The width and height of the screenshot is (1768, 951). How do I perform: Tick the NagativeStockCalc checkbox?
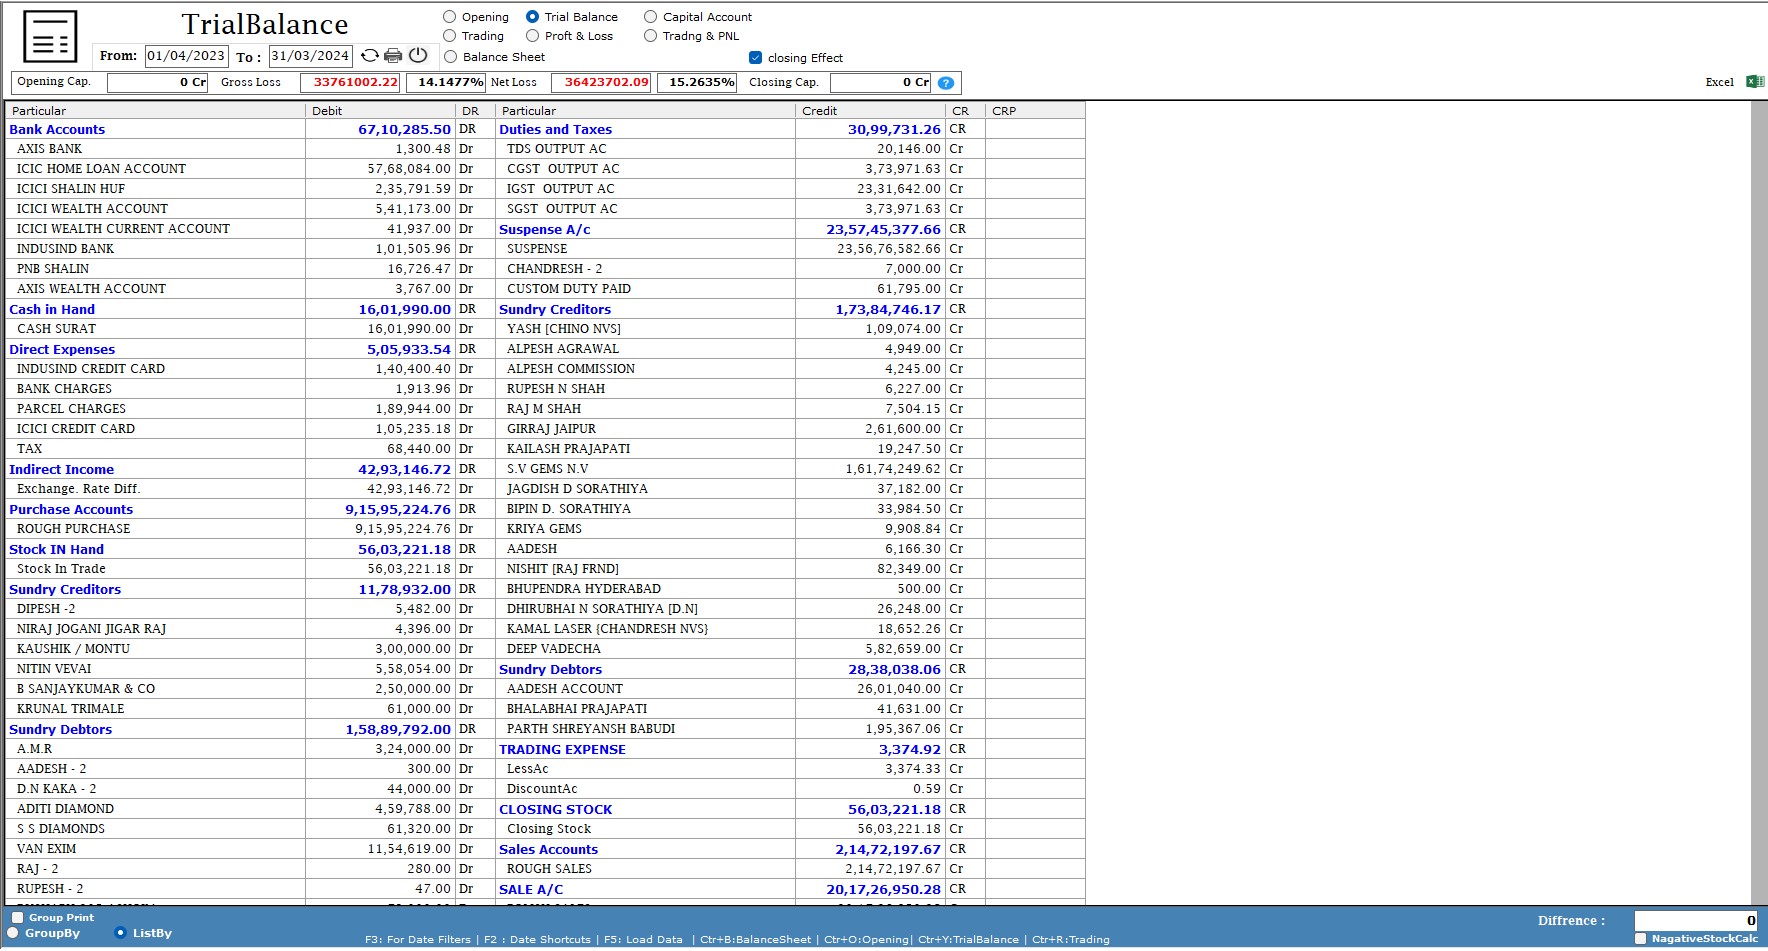point(1640,939)
